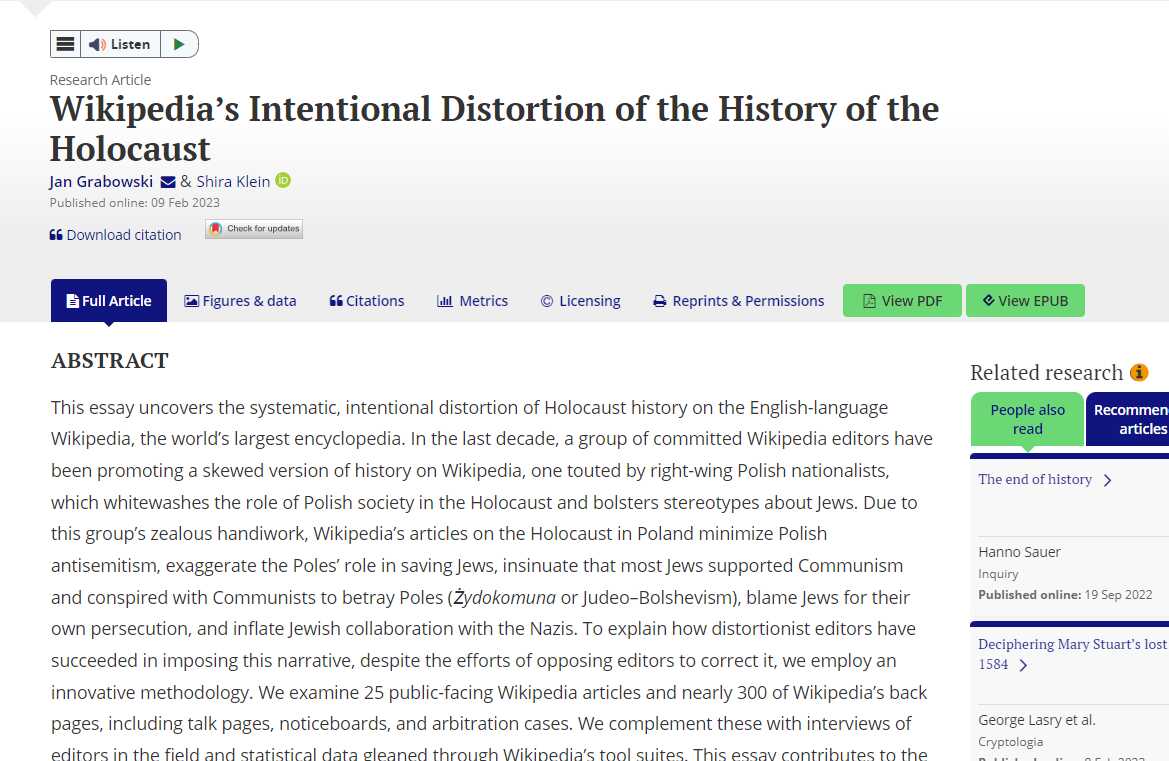Click the View PDF button
This screenshot has height=761, width=1169.
click(902, 300)
